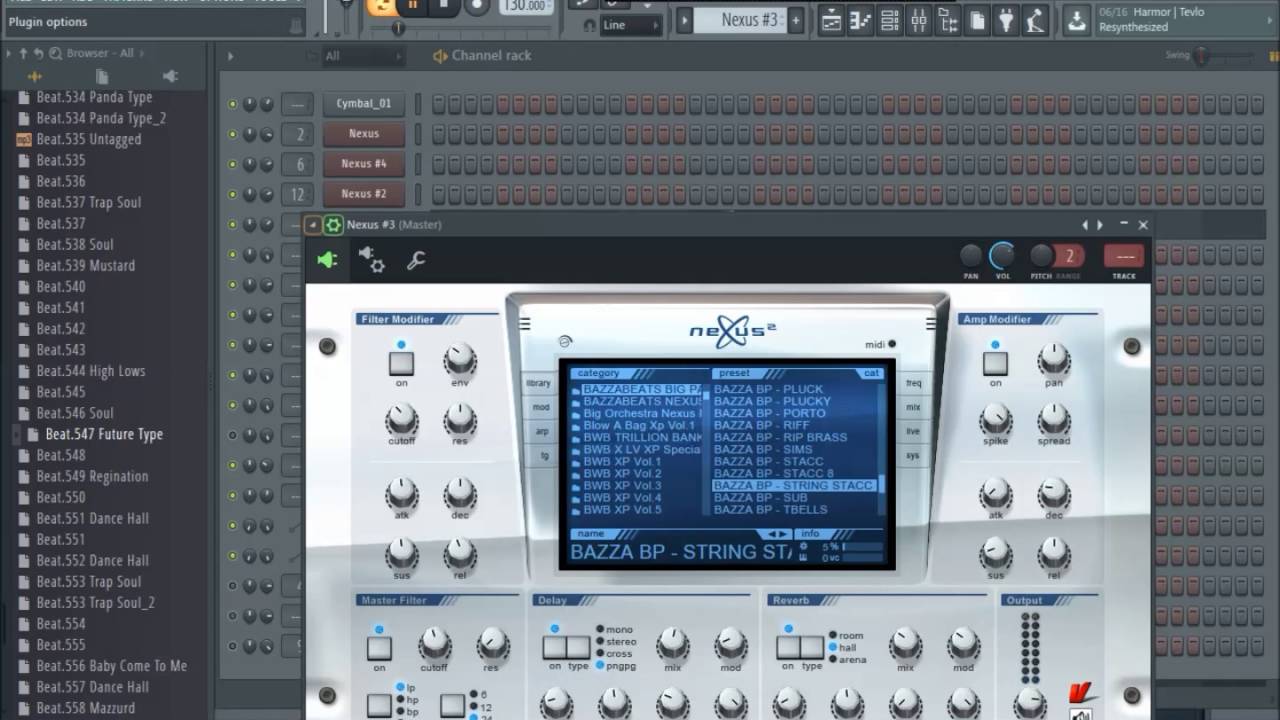Viewport: 1280px width, 720px height.
Task: Open the plugin picker plug icon
Action: click(1007, 20)
